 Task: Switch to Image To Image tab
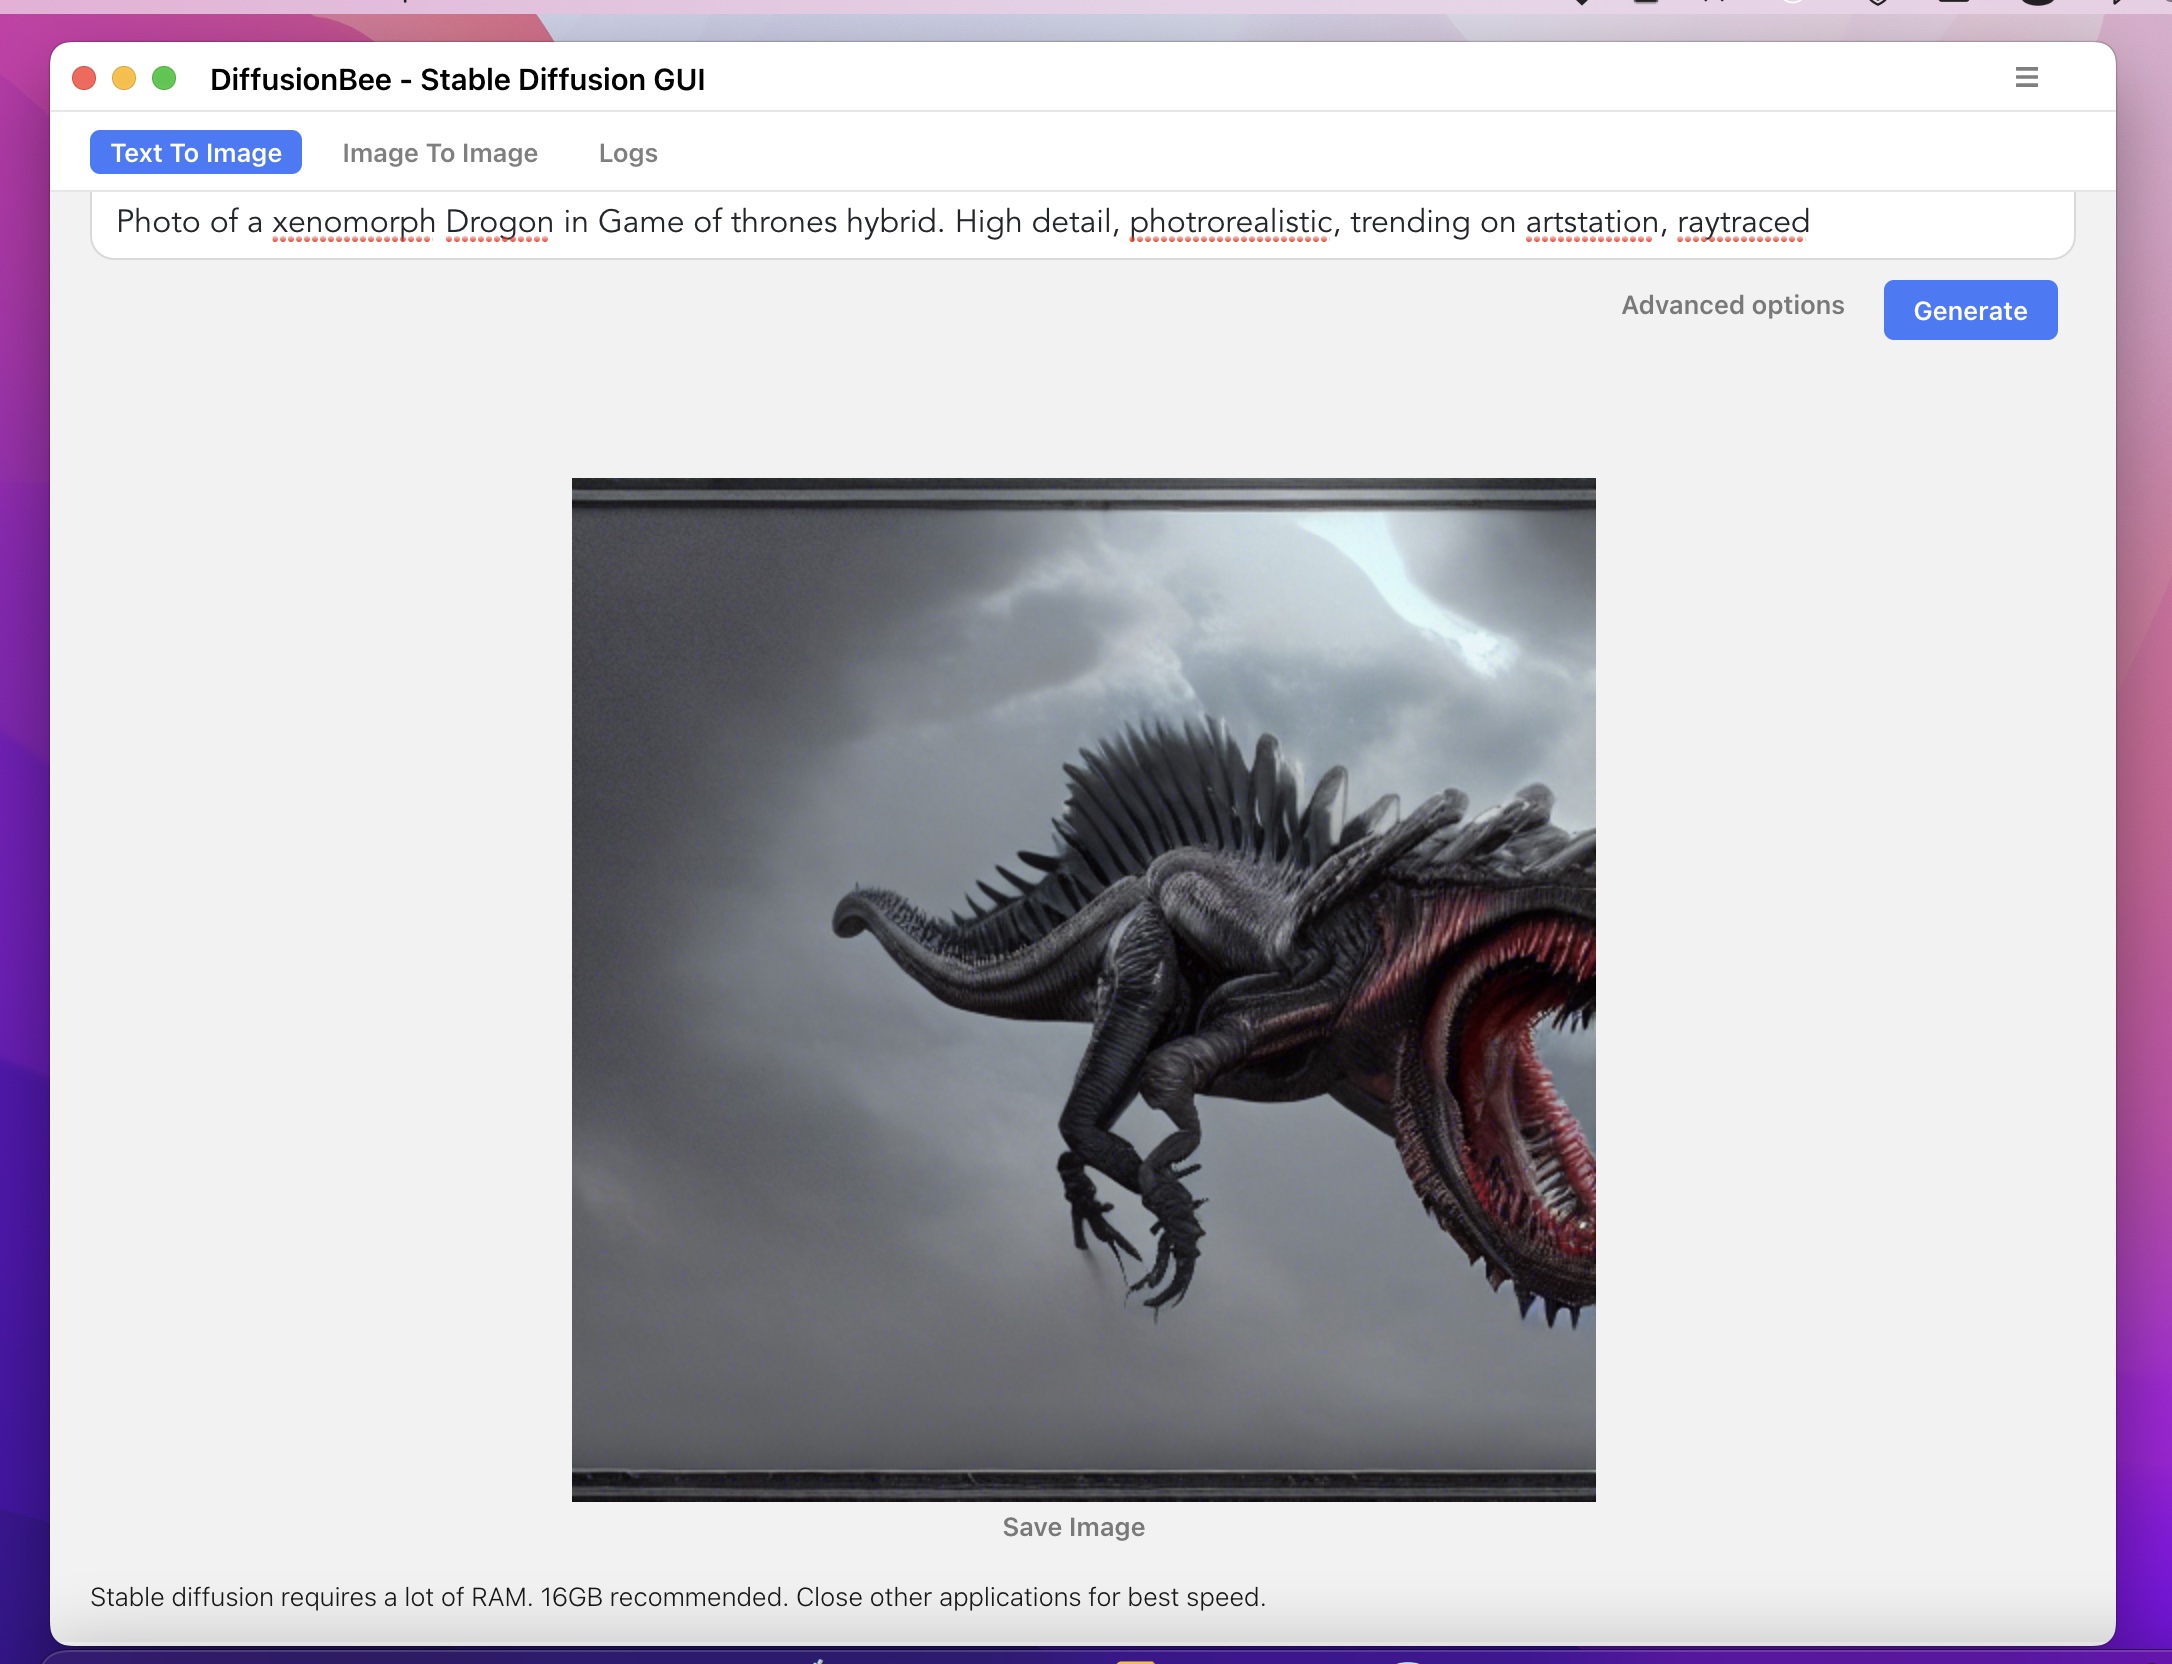tap(440, 152)
